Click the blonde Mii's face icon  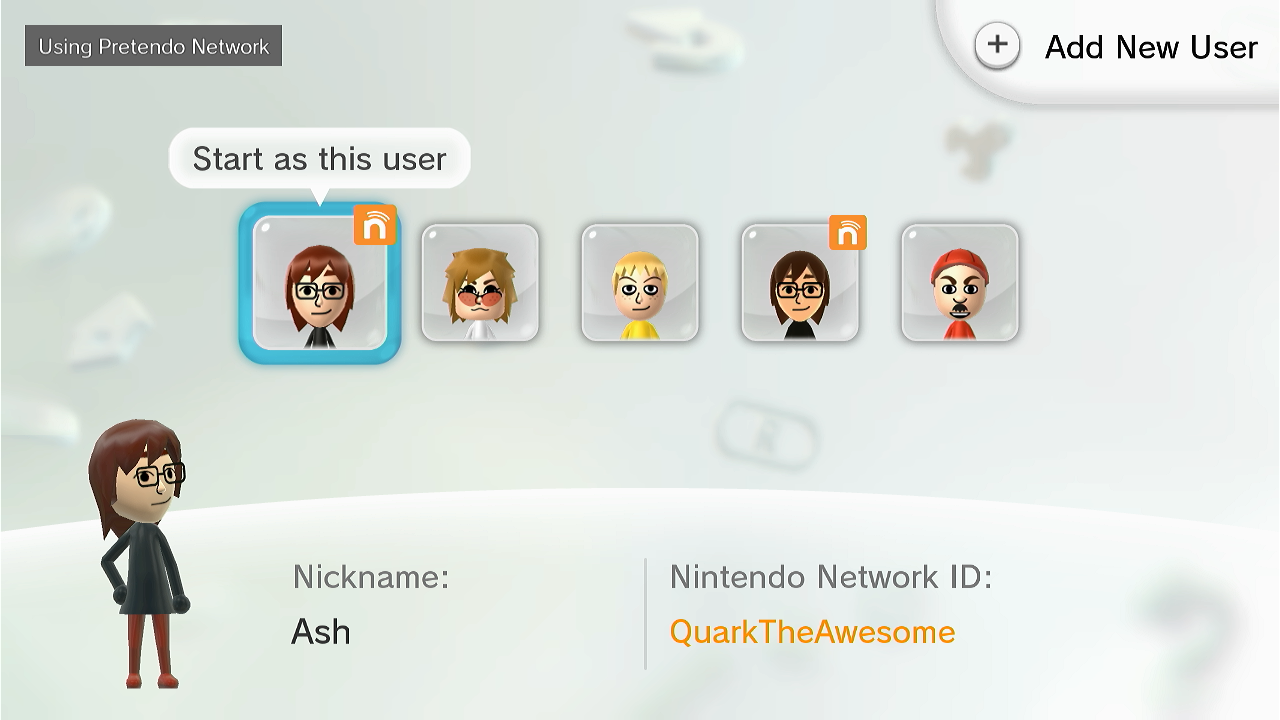(x=640, y=292)
